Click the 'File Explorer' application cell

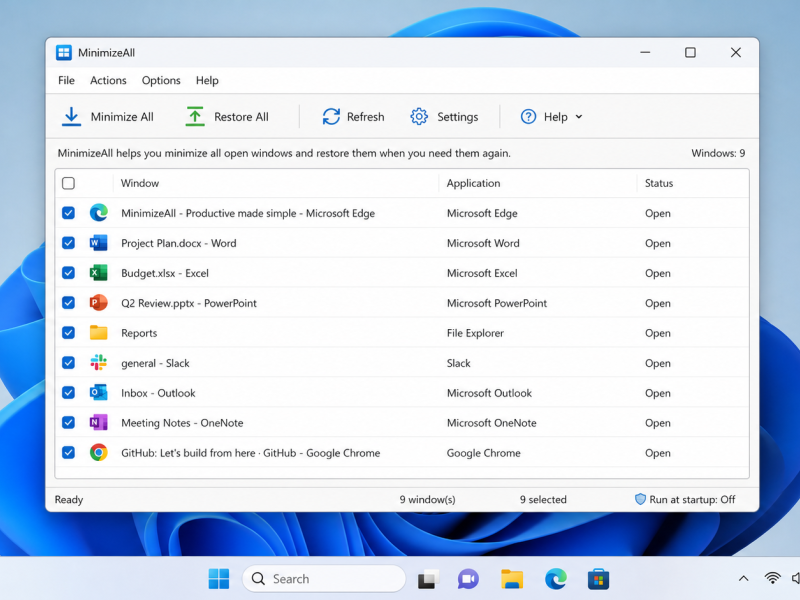(x=475, y=333)
